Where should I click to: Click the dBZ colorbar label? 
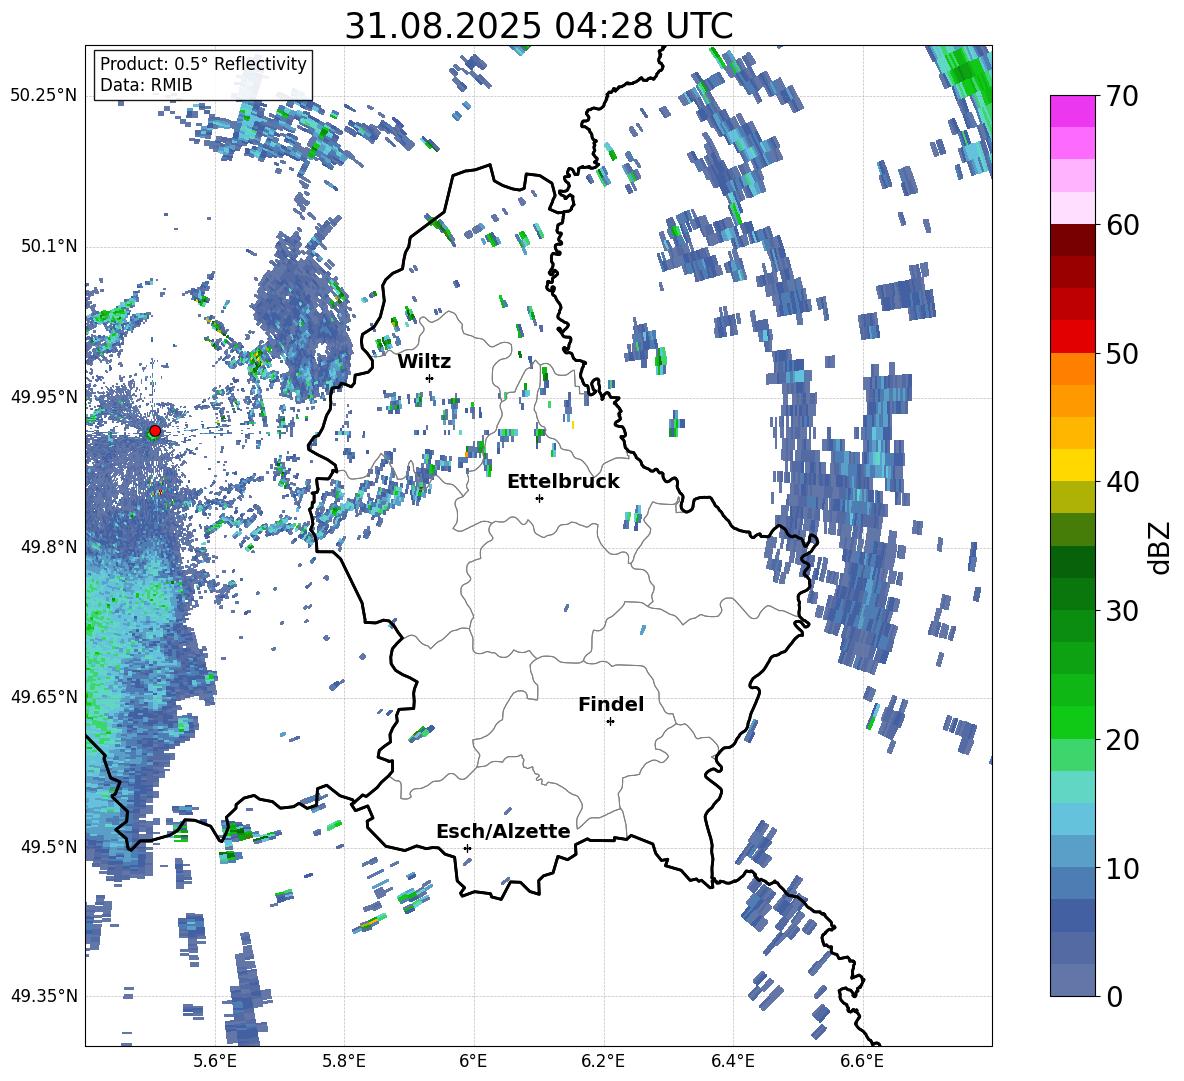click(1158, 547)
